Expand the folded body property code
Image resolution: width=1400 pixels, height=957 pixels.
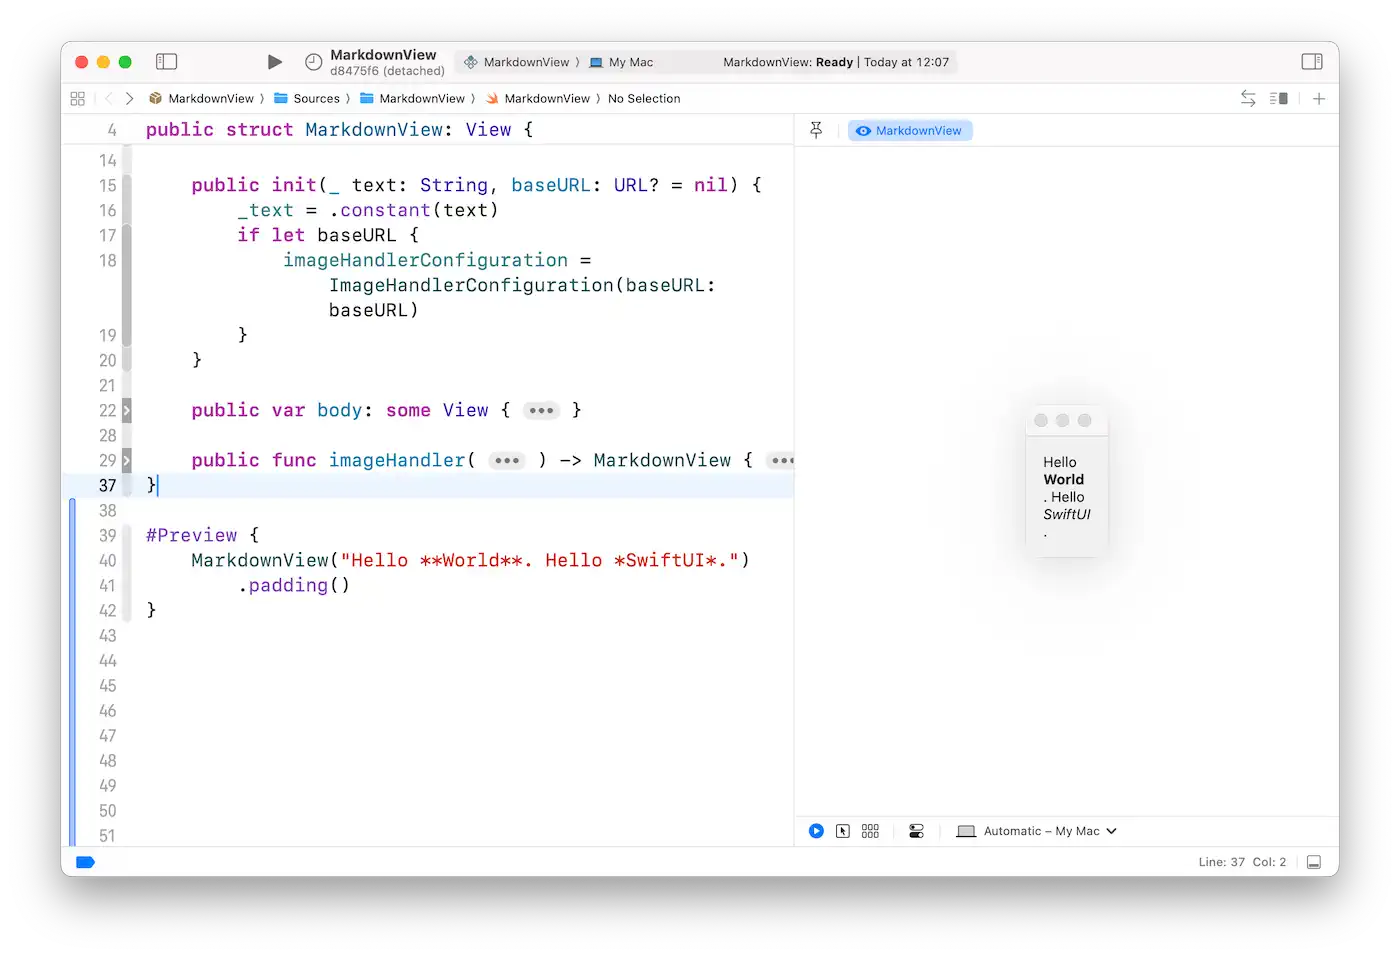[541, 411]
